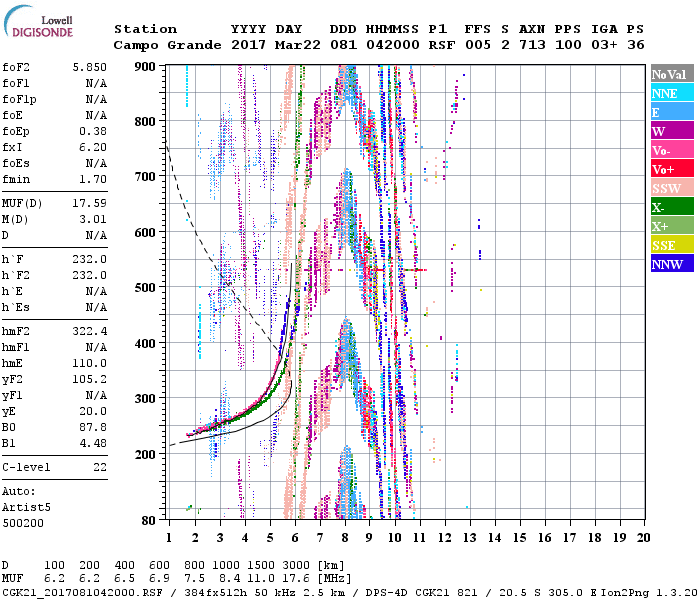Click the RSF program value

click(442, 45)
